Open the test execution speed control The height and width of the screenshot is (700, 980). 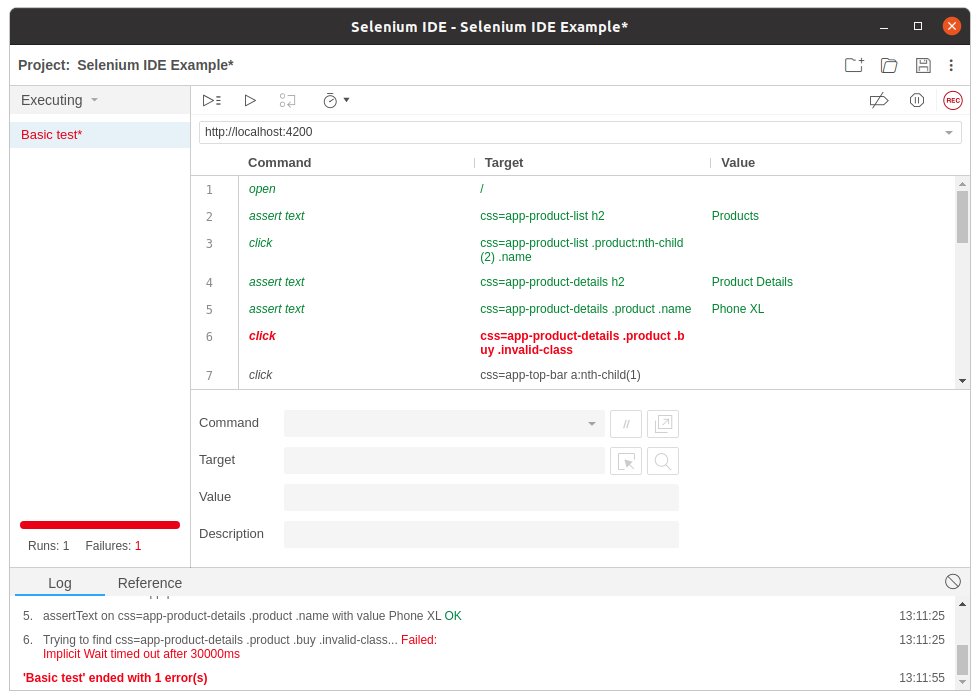tap(335, 100)
